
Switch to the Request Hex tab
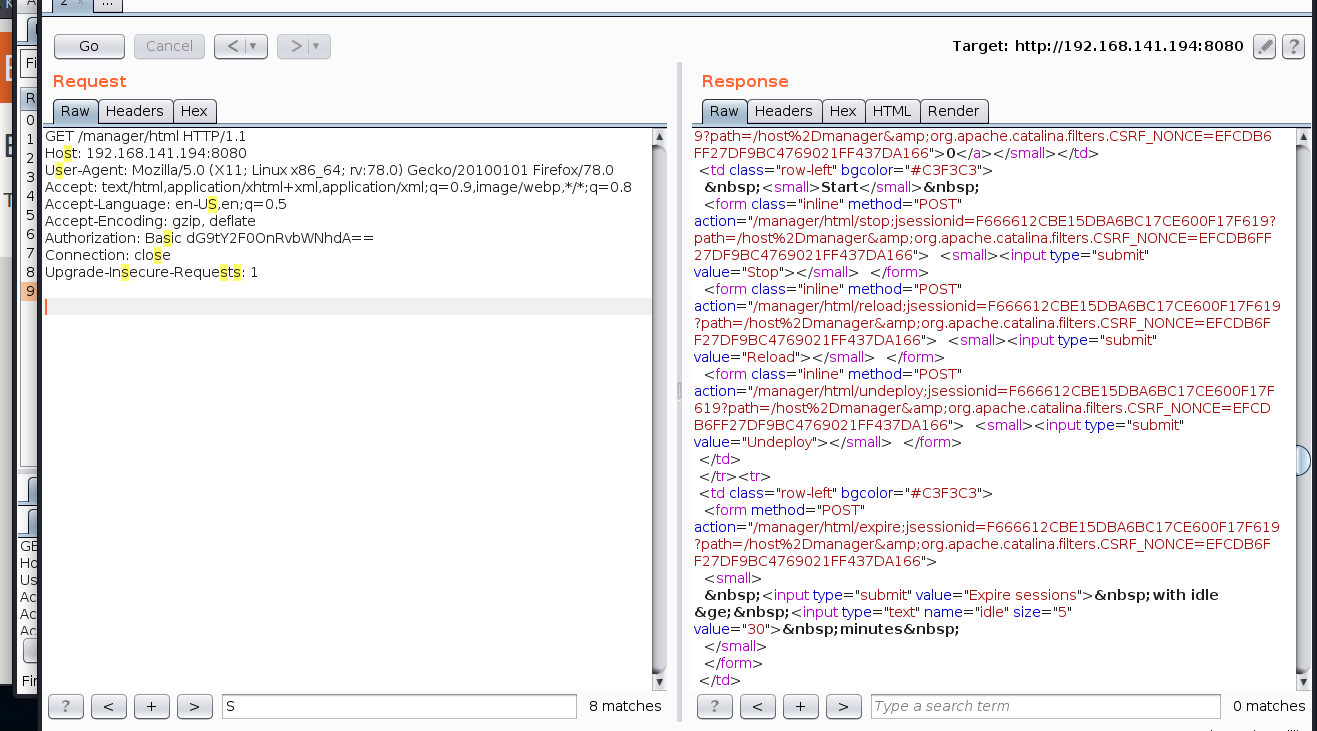point(194,111)
